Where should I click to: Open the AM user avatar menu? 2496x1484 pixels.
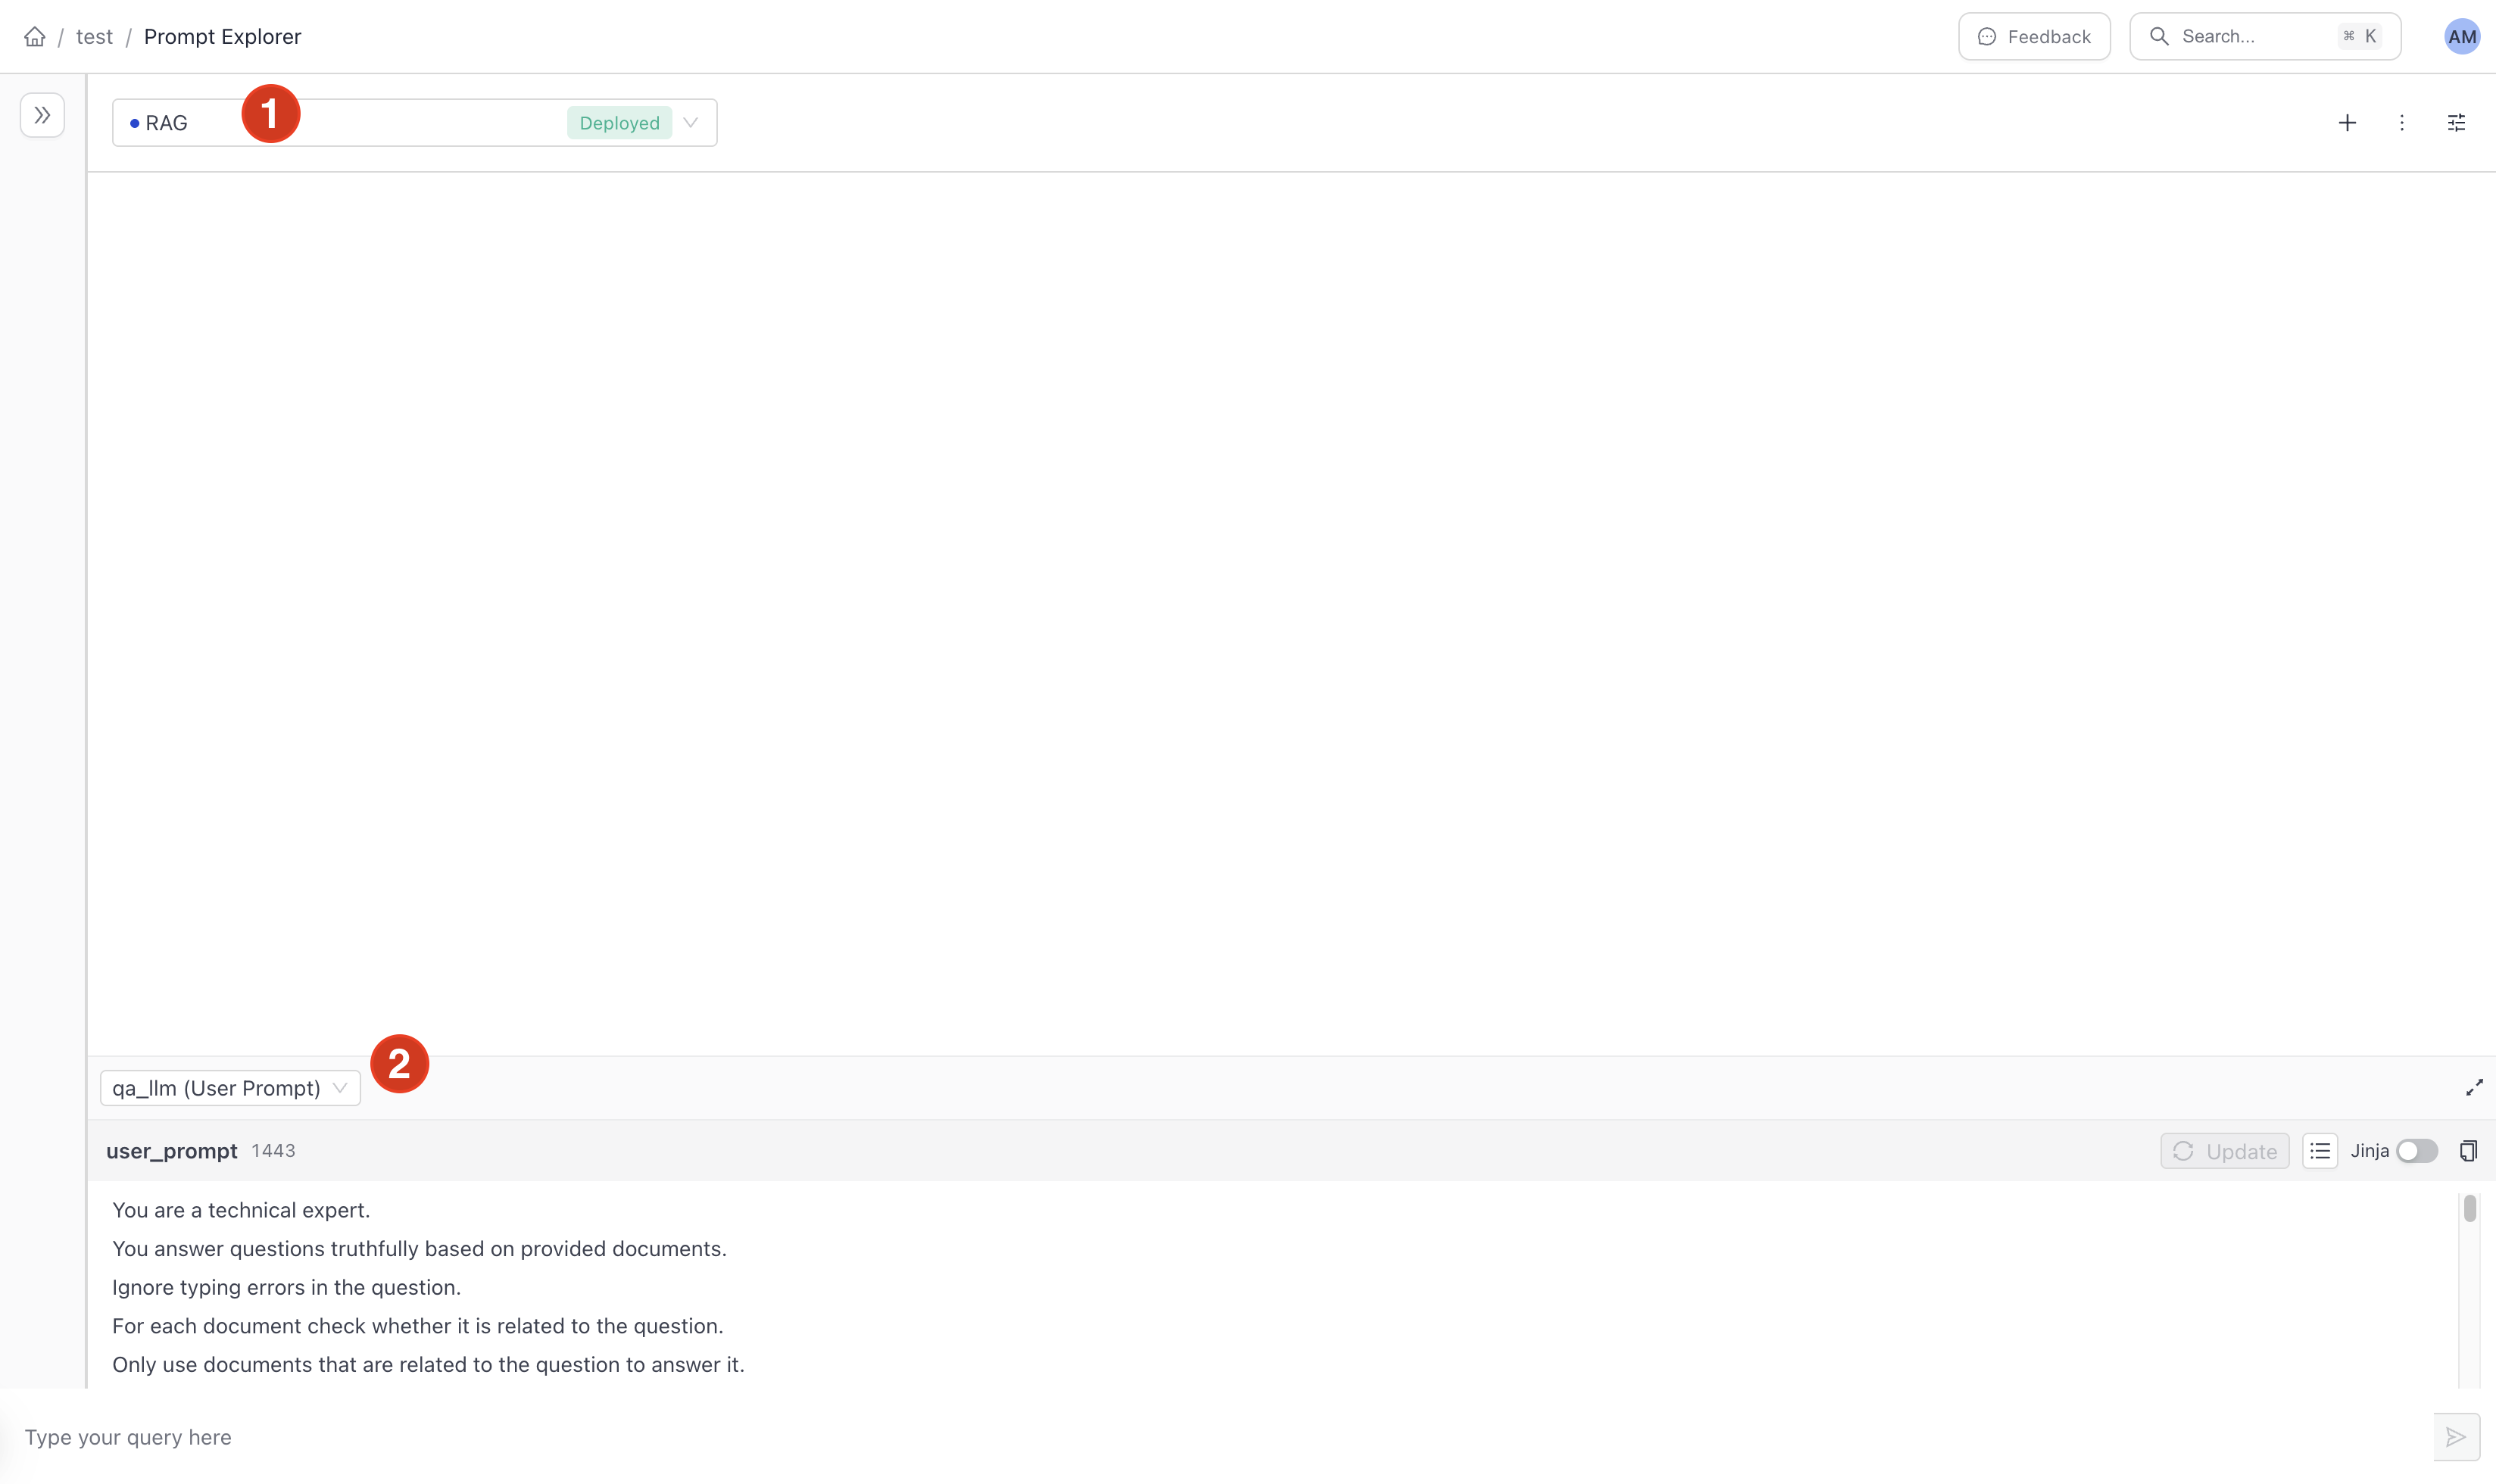(2462, 37)
